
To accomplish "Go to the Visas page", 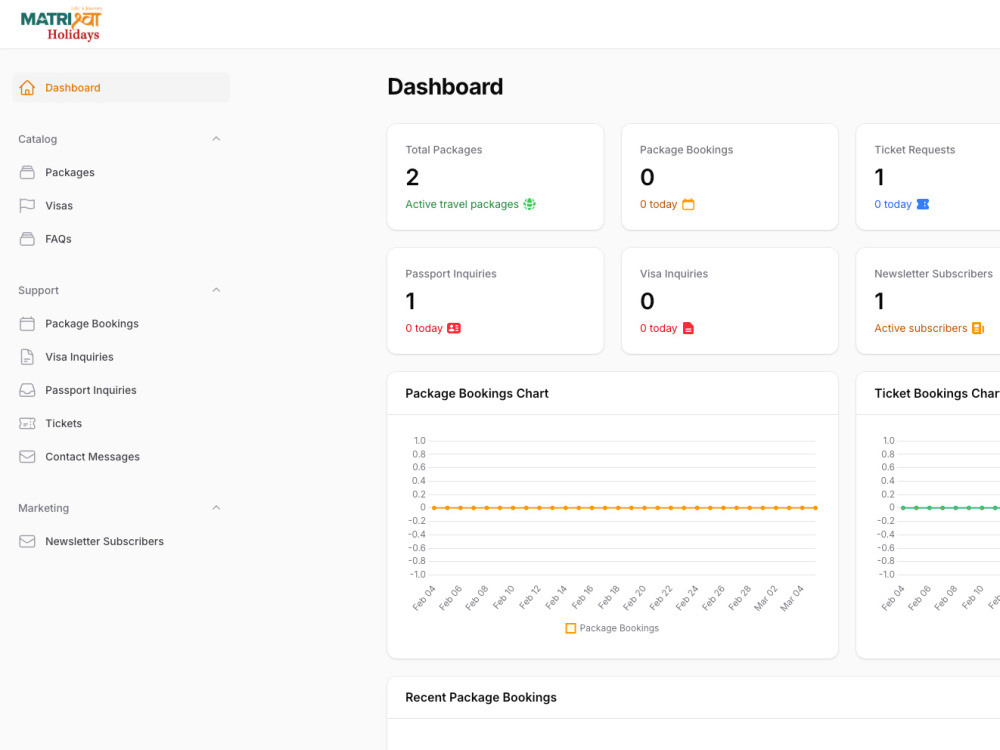I will click(121, 205).
